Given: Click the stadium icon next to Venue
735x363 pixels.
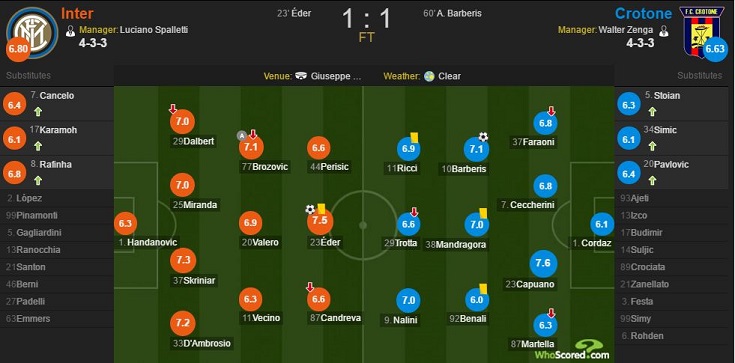Looking at the screenshot, I should point(302,76).
